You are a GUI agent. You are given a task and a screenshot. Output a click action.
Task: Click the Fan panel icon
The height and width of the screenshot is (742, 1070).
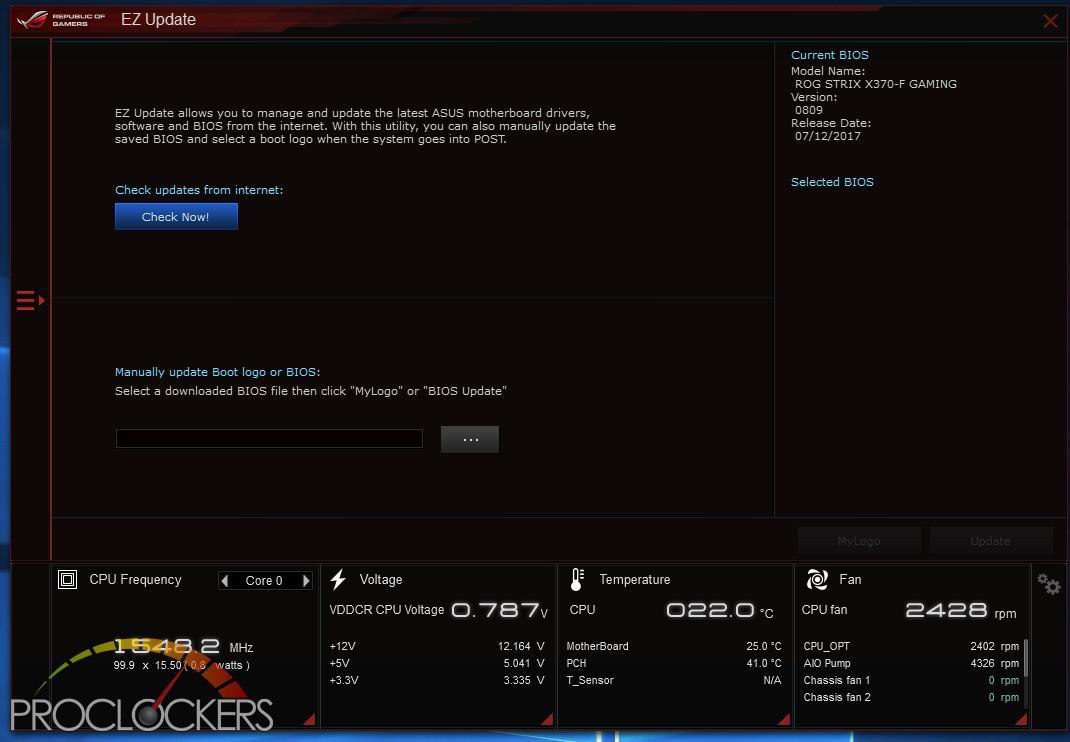tap(817, 580)
